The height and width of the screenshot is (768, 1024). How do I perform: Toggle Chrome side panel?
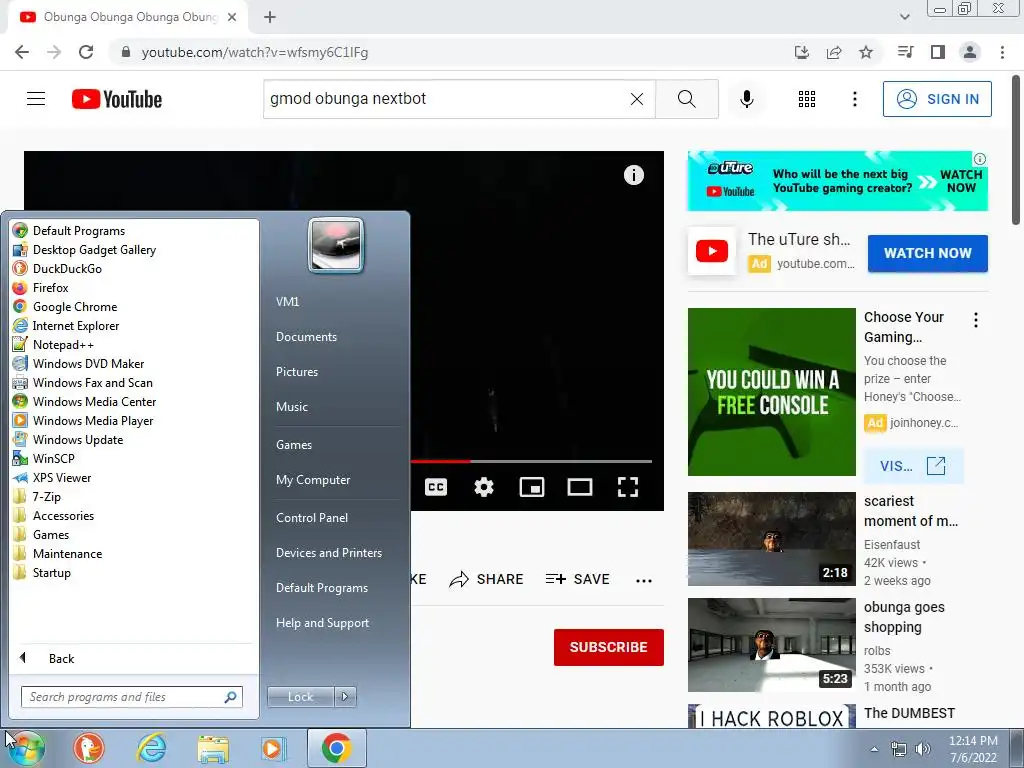click(x=938, y=52)
